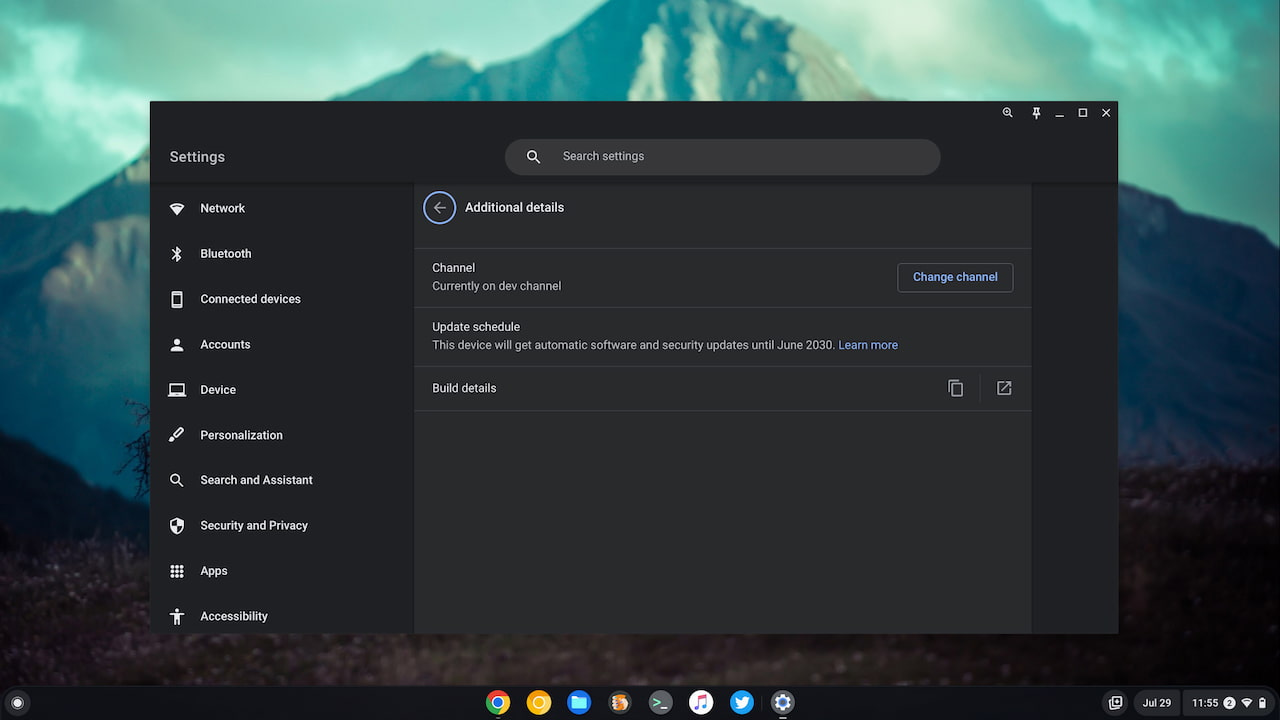Open Security and Privacy settings

254,525
